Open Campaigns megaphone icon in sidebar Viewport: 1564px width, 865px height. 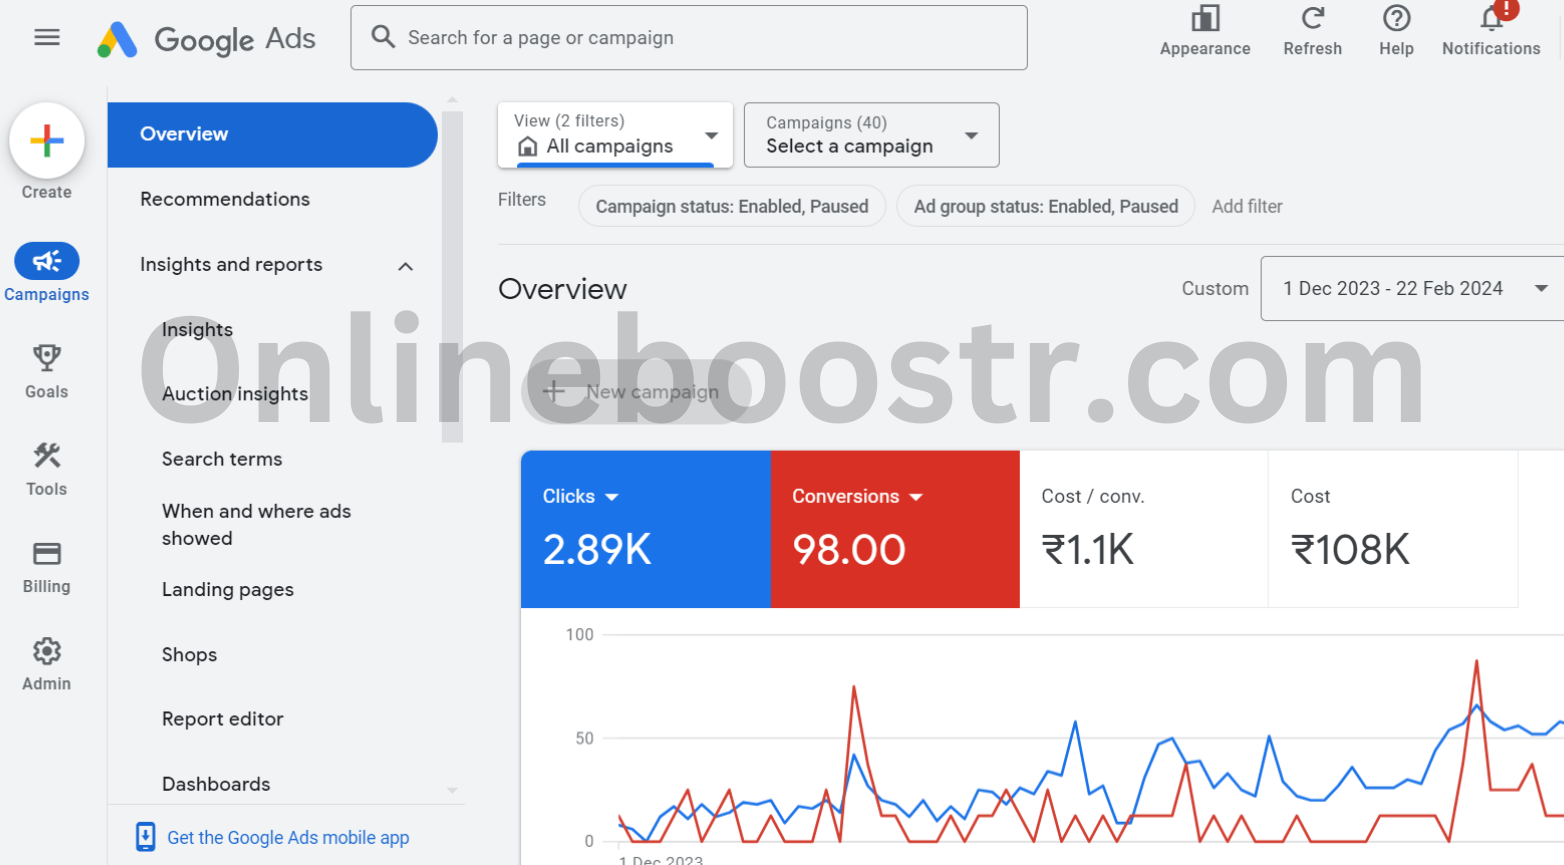click(x=47, y=262)
